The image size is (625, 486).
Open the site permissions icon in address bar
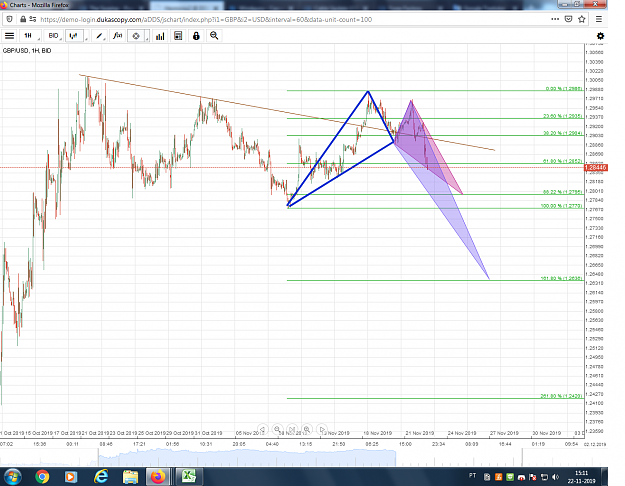tap(33, 19)
